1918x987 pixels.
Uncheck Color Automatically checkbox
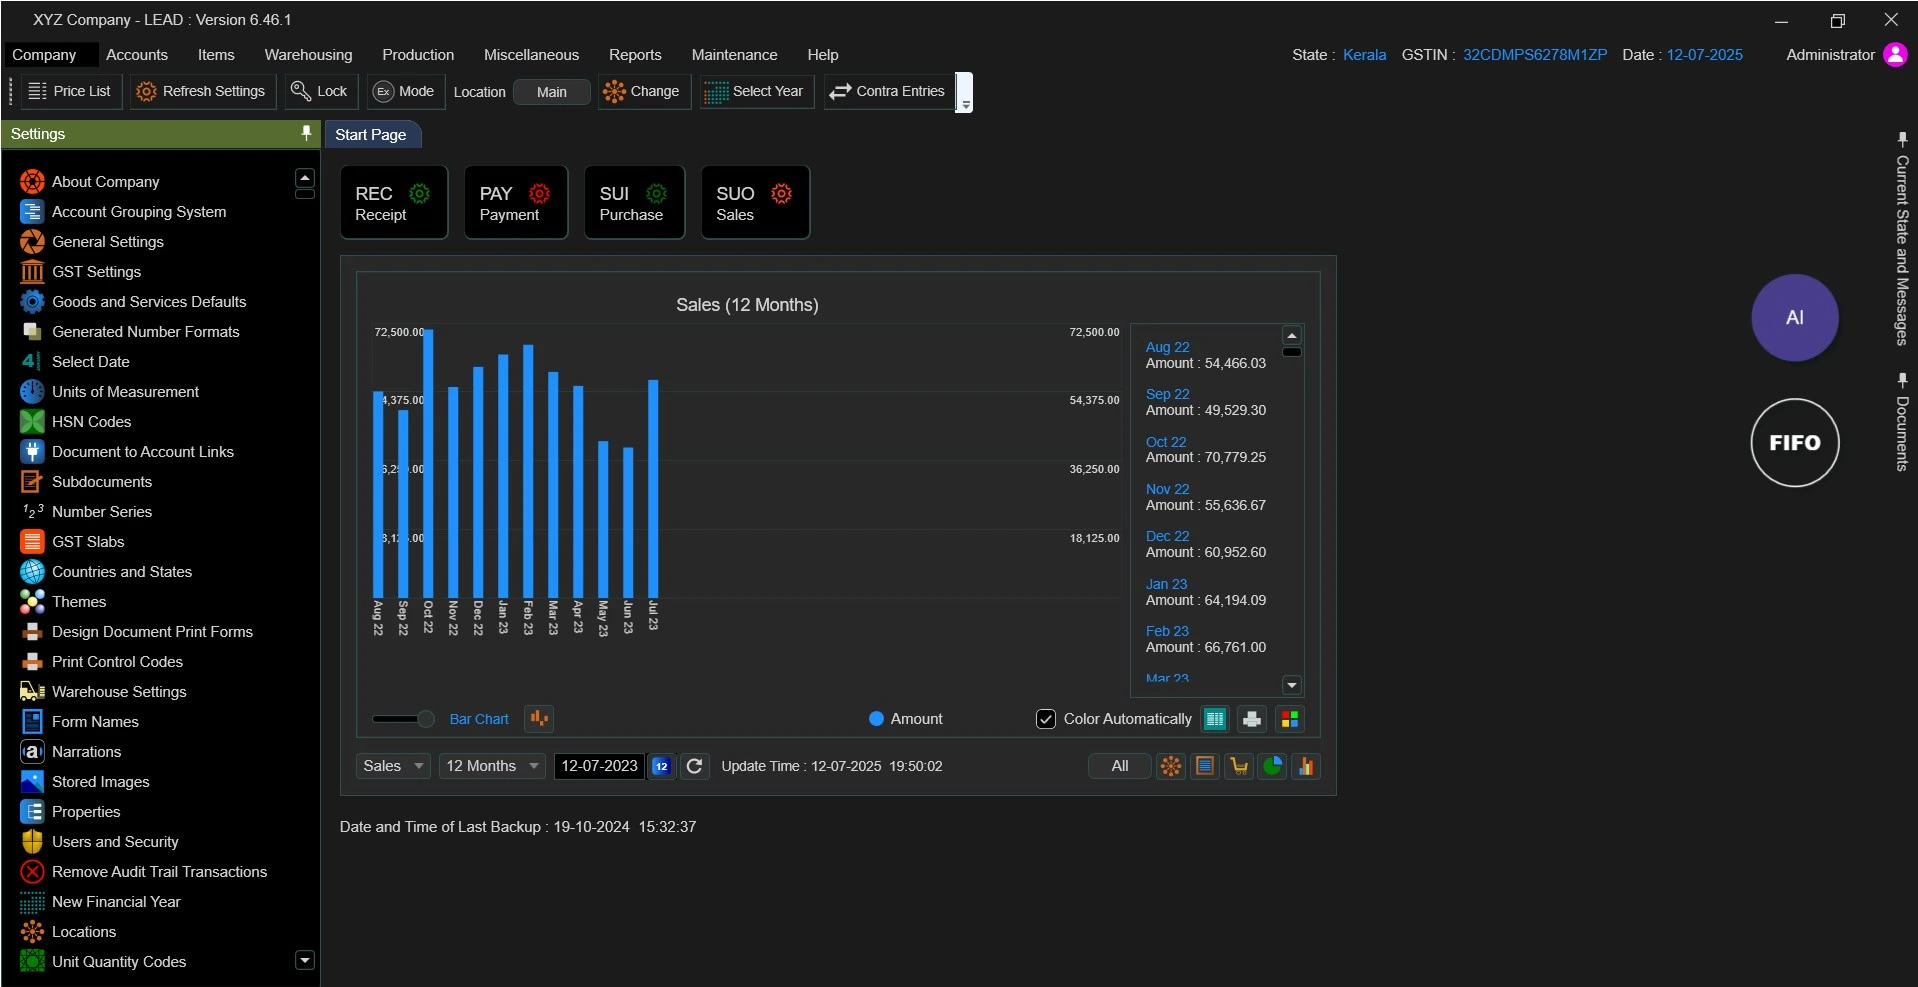pos(1046,719)
